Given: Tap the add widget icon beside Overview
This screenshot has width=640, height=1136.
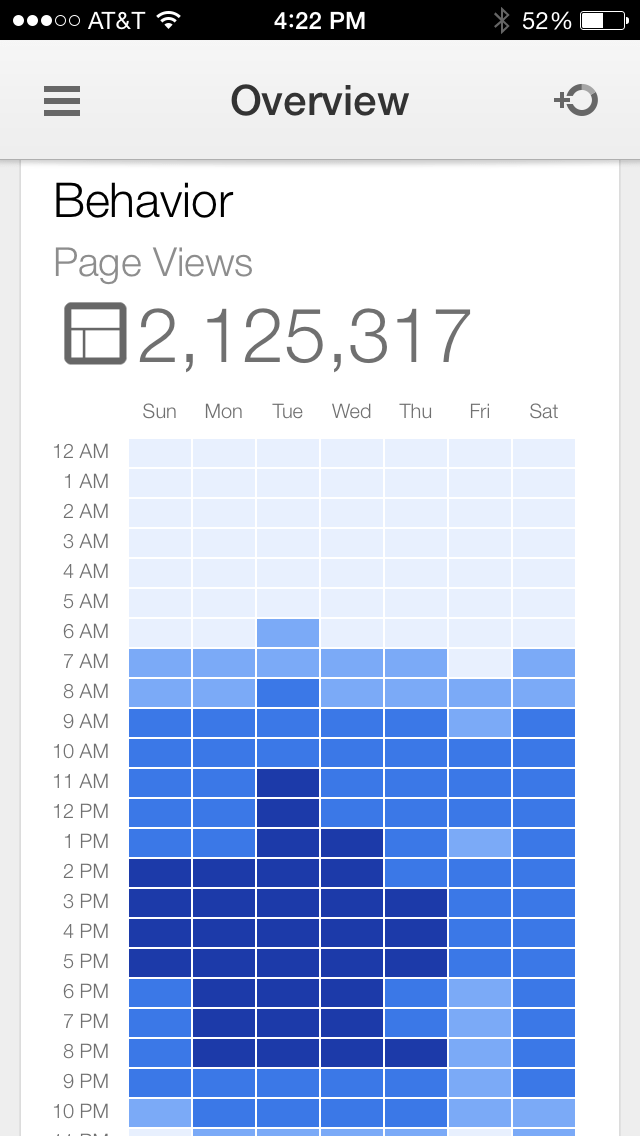Looking at the screenshot, I should [x=576, y=100].
